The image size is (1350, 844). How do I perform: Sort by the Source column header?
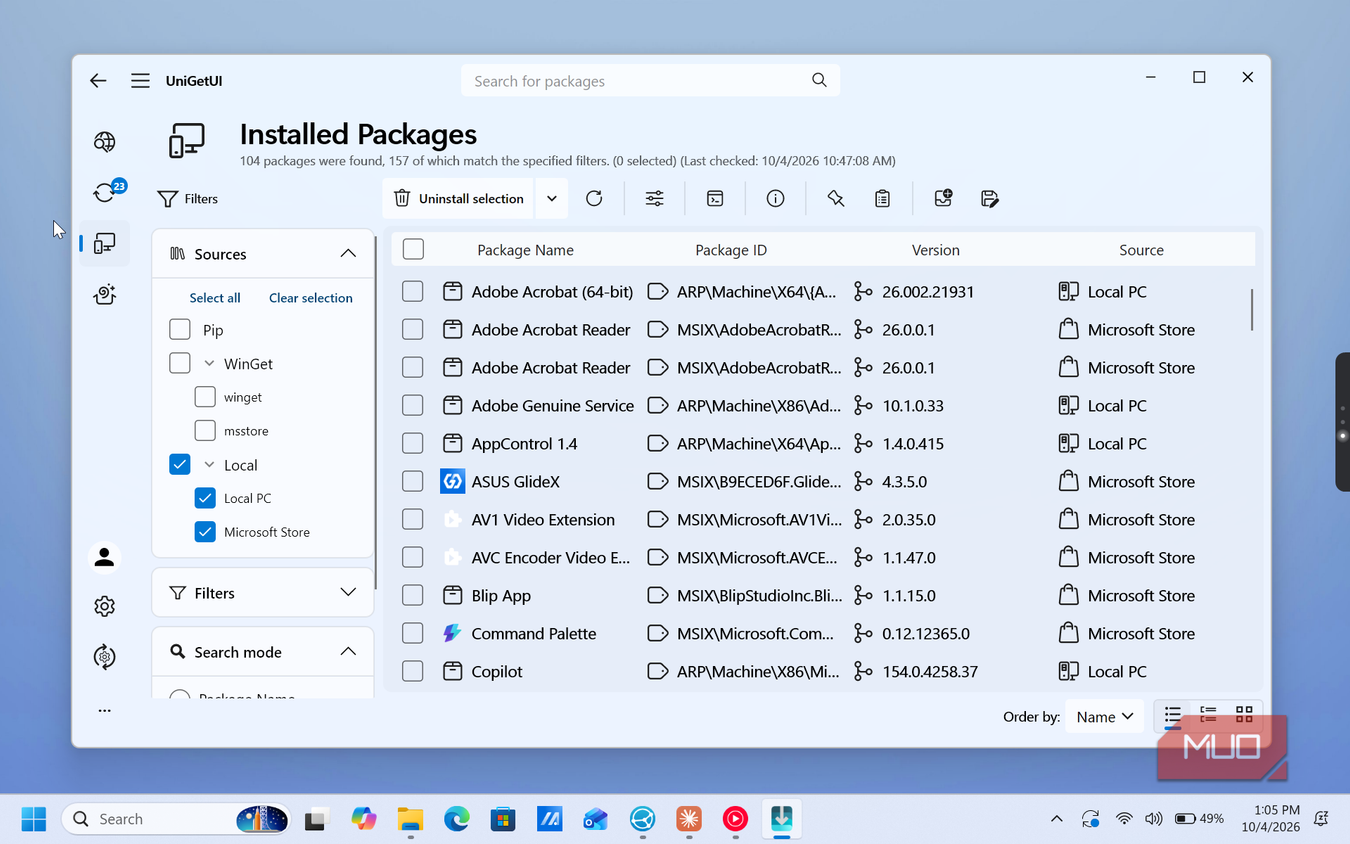pos(1141,250)
